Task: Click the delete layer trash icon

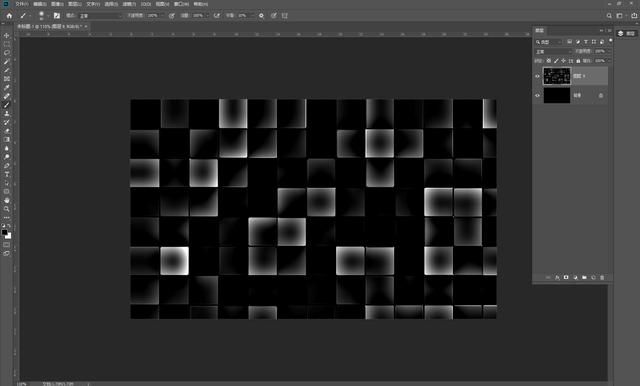Action: click(602, 277)
